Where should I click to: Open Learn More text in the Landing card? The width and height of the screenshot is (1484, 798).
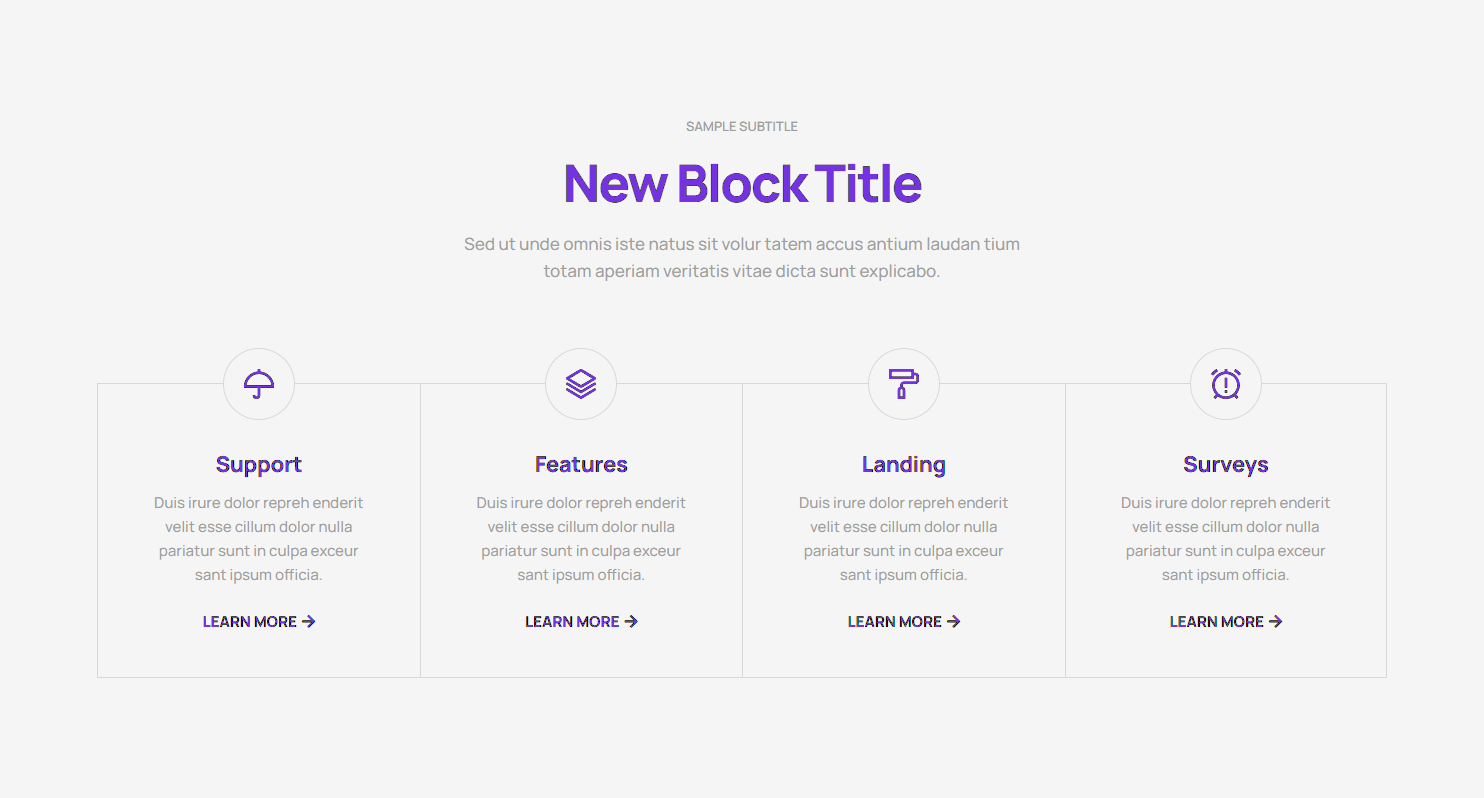[895, 622]
